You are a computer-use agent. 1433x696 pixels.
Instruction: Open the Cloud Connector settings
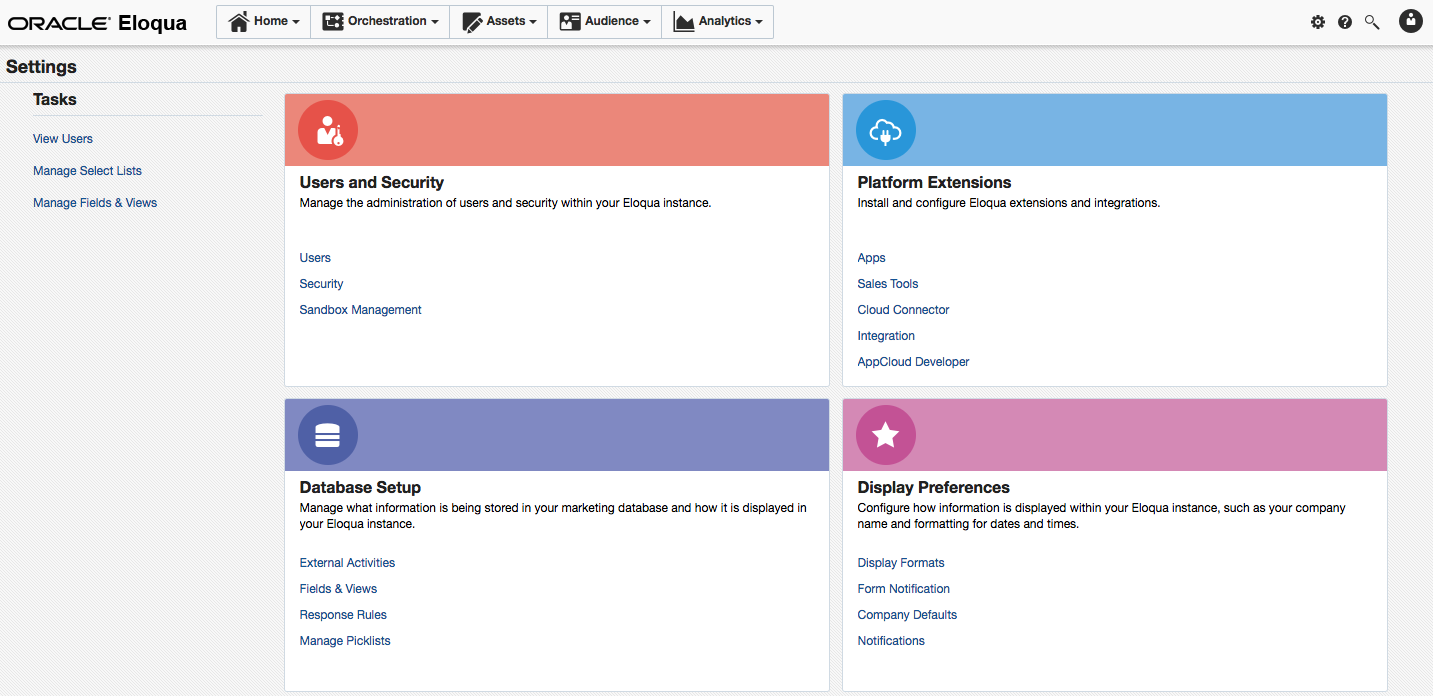(x=903, y=309)
